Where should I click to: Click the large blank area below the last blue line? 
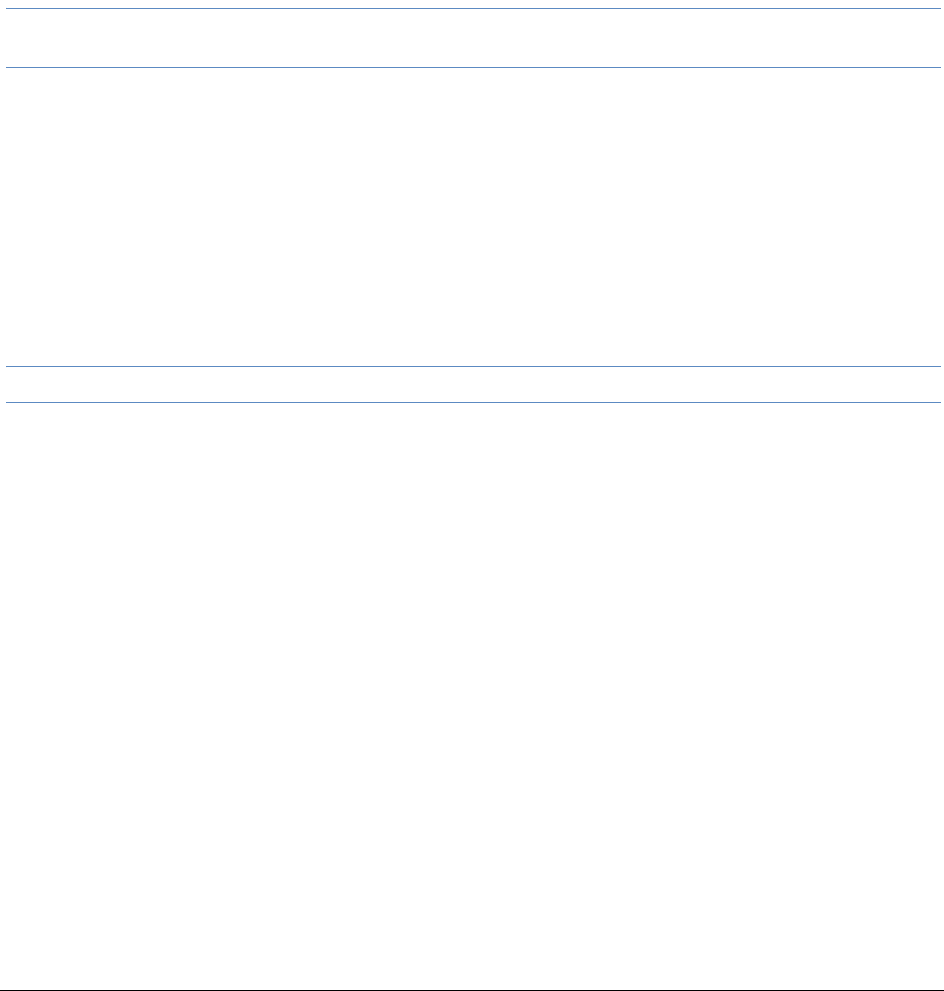[x=473, y=696]
